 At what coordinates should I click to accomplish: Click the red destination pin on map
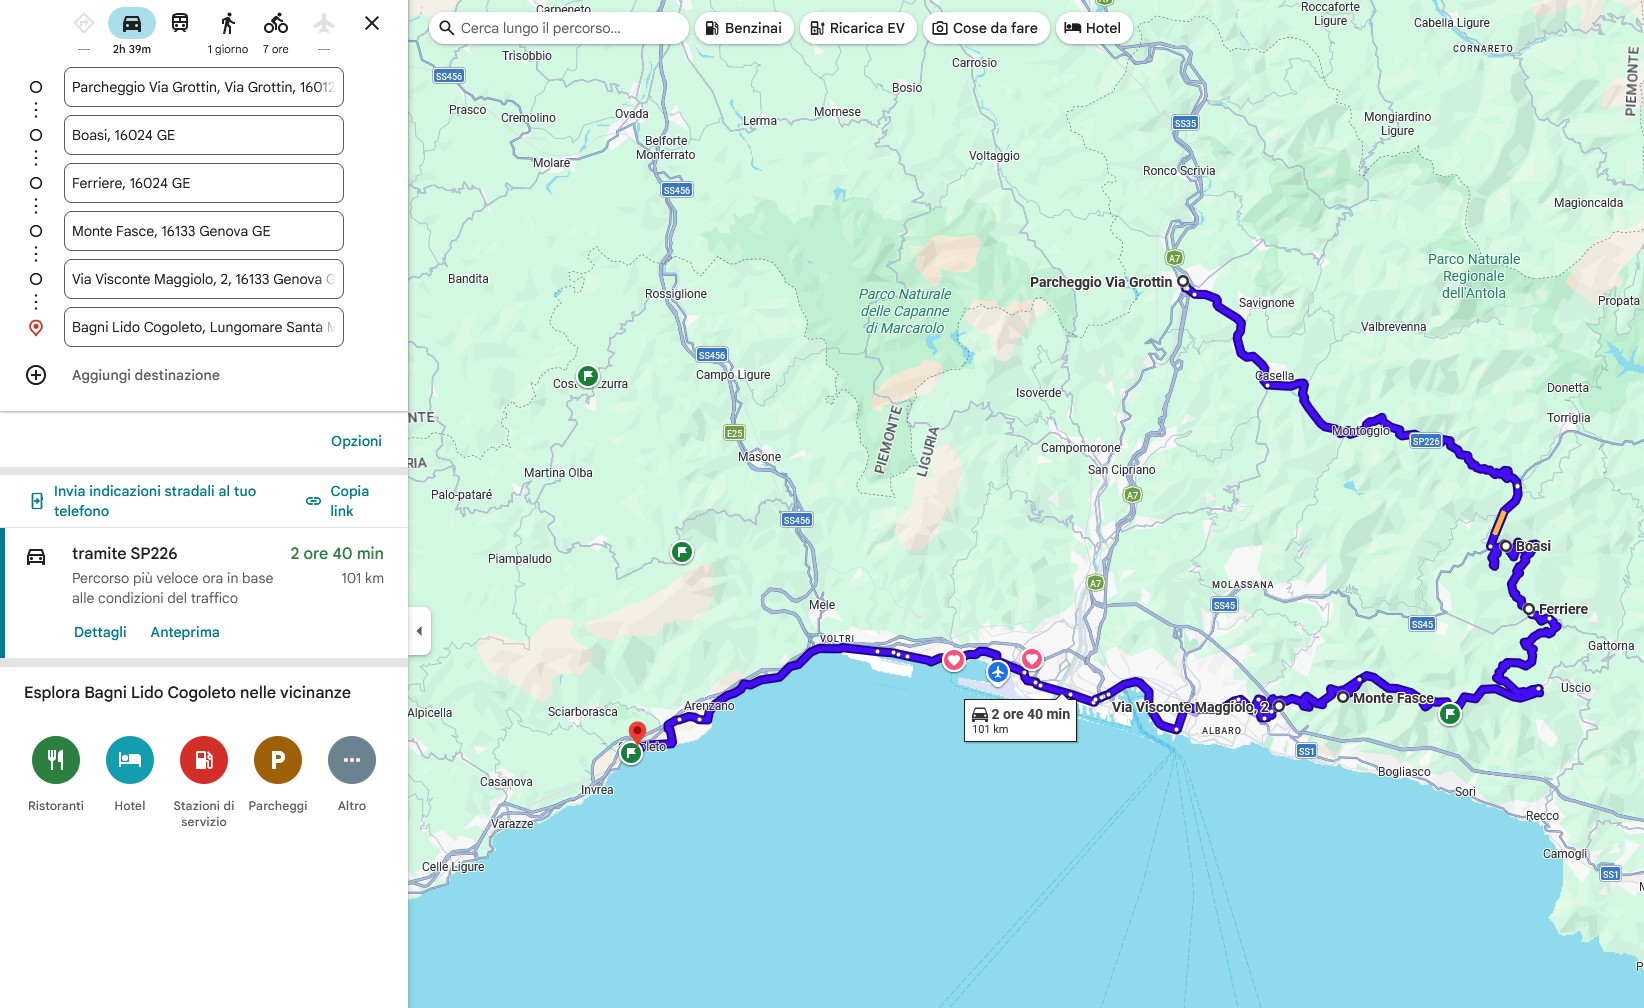pos(637,733)
